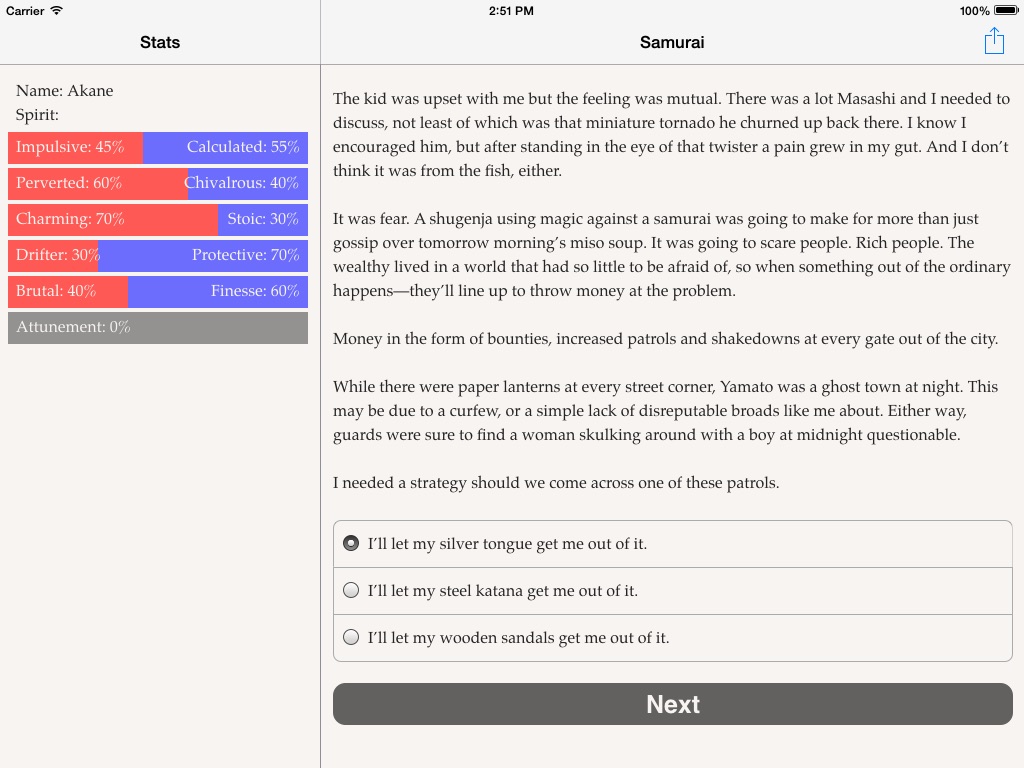Tap the gray Attunement 0% bar
The image size is (1024, 768).
(158, 327)
